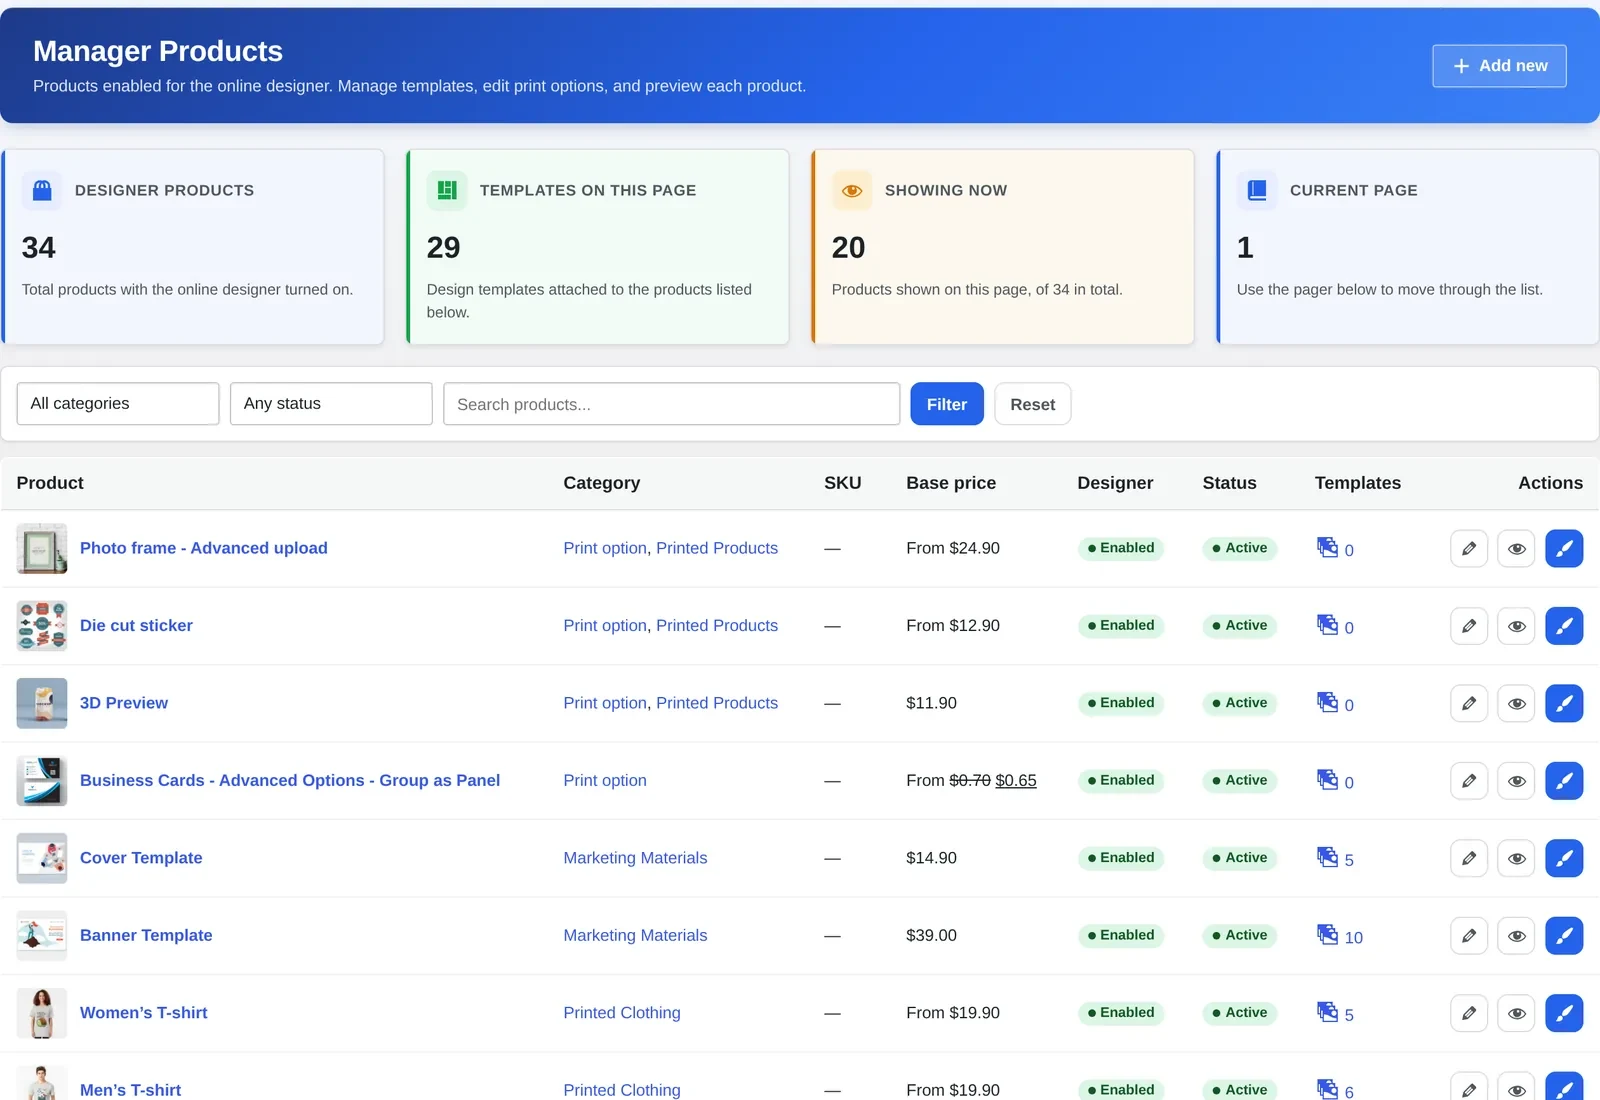
Task: Preview the Photo frame - Advanced upload product
Action: [x=1516, y=548]
